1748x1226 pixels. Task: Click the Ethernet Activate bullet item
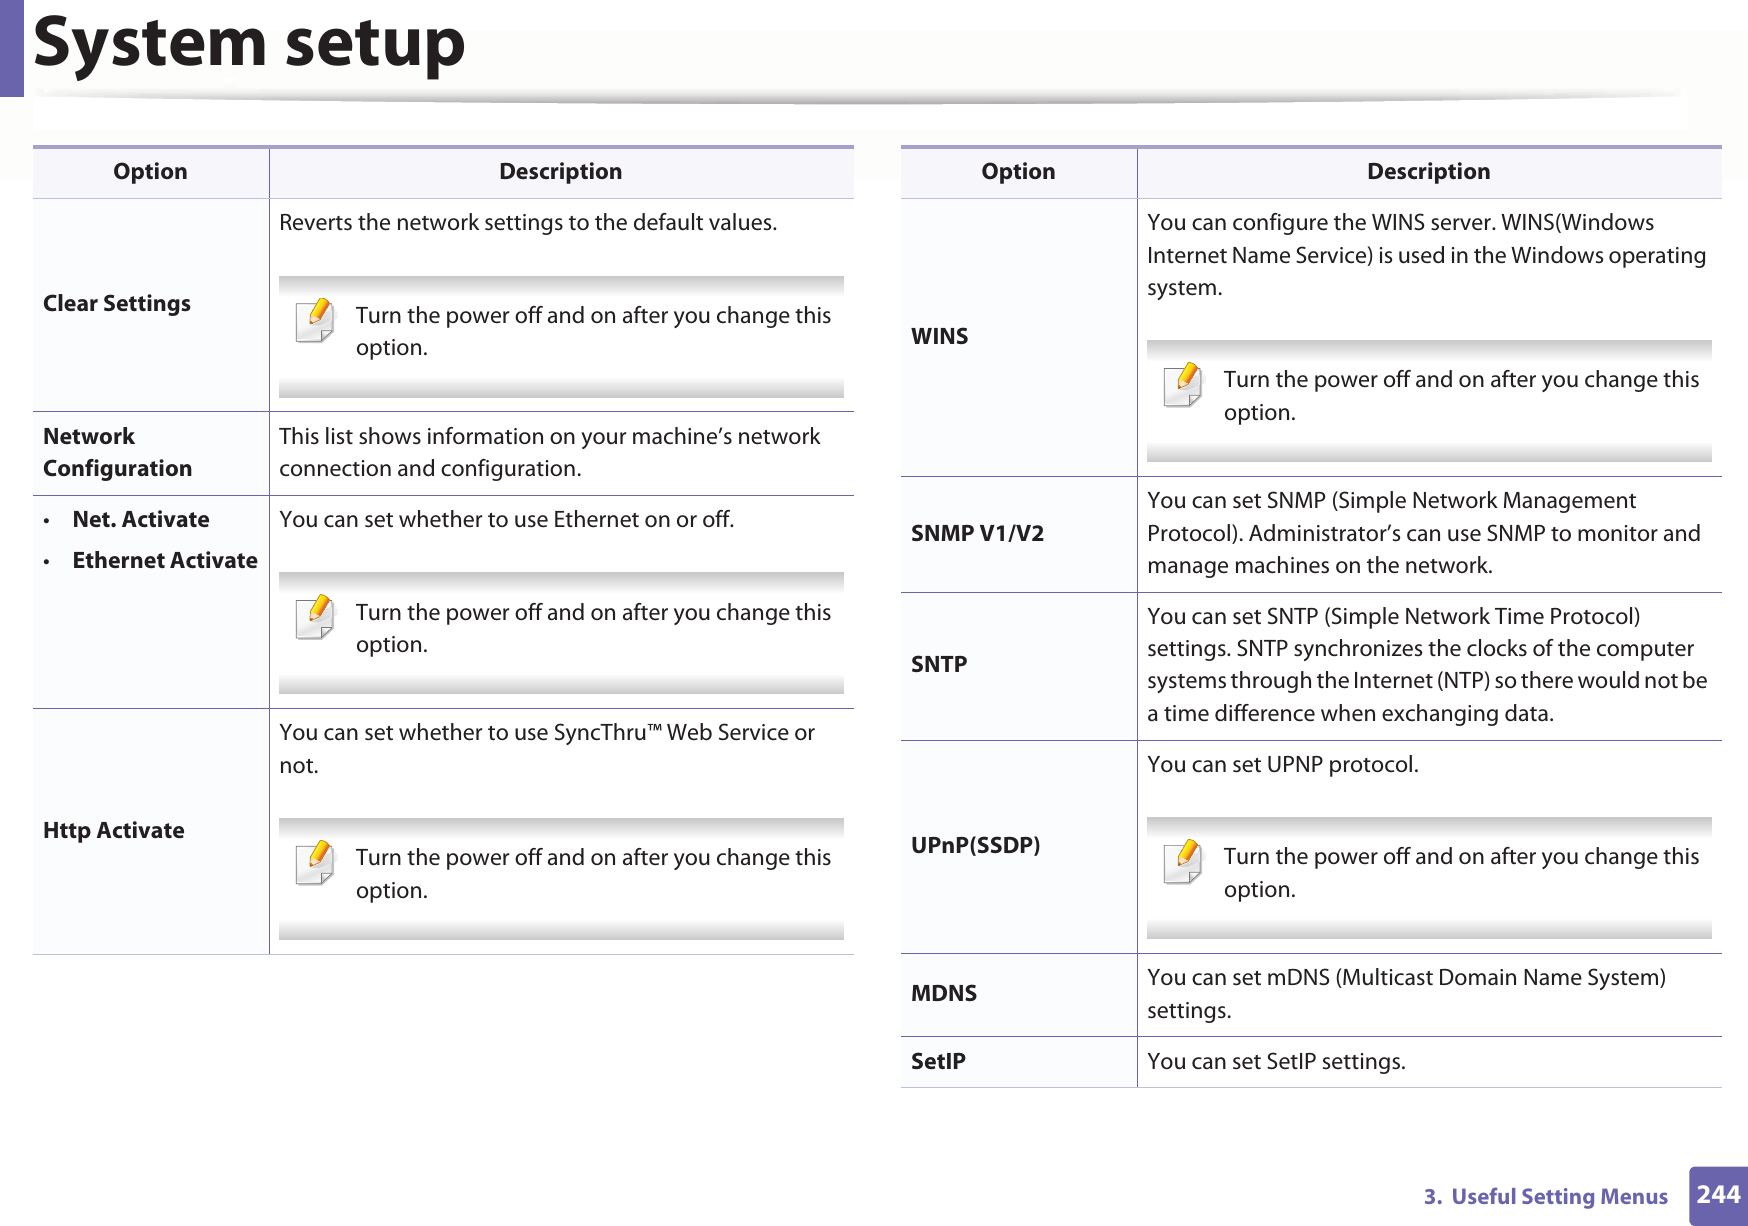pyautogui.click(x=165, y=560)
